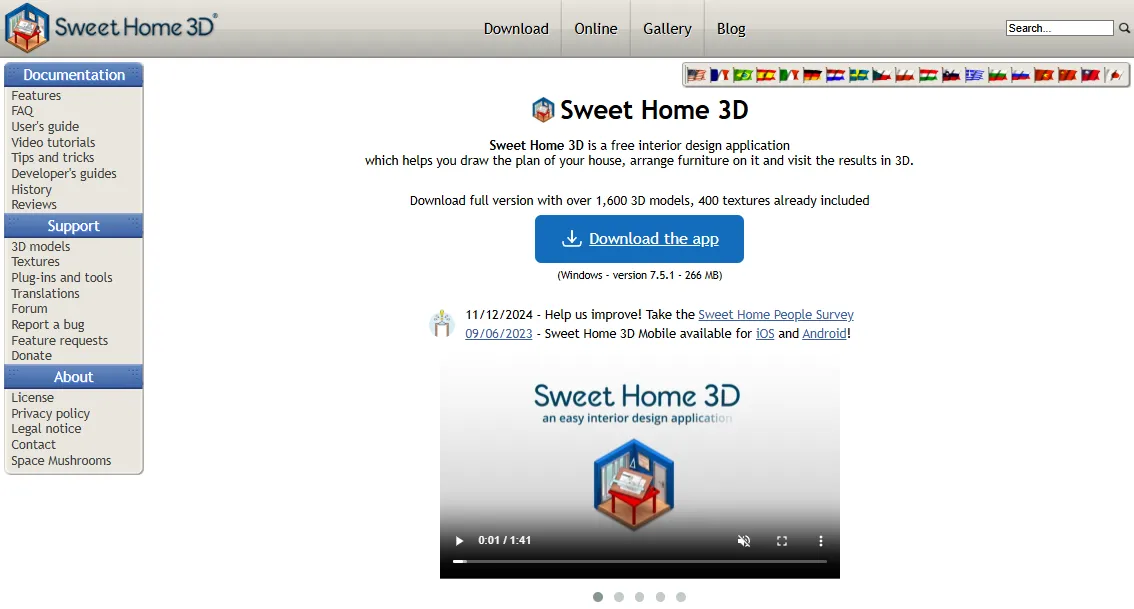
Task: Click the Japanese flag icon
Action: (x=1114, y=74)
